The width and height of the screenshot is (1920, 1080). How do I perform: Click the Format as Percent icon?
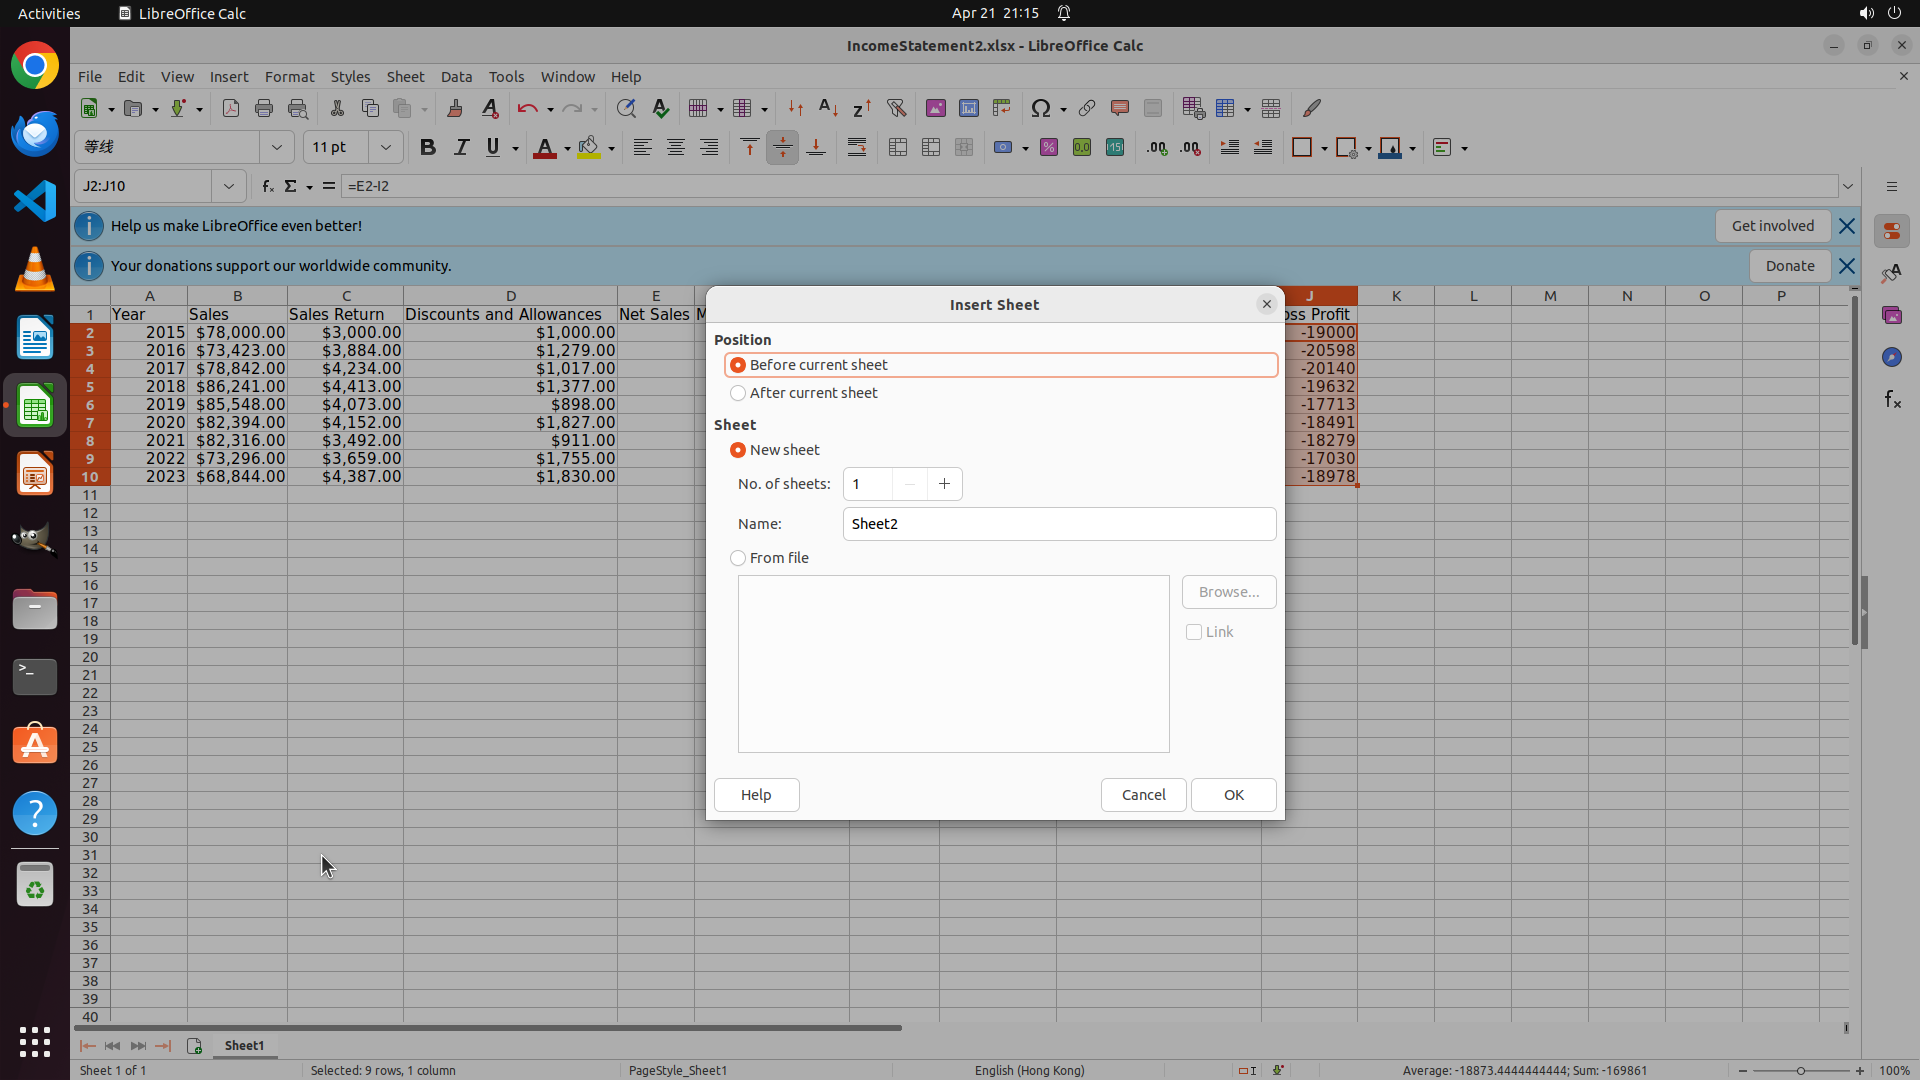pos(1049,148)
